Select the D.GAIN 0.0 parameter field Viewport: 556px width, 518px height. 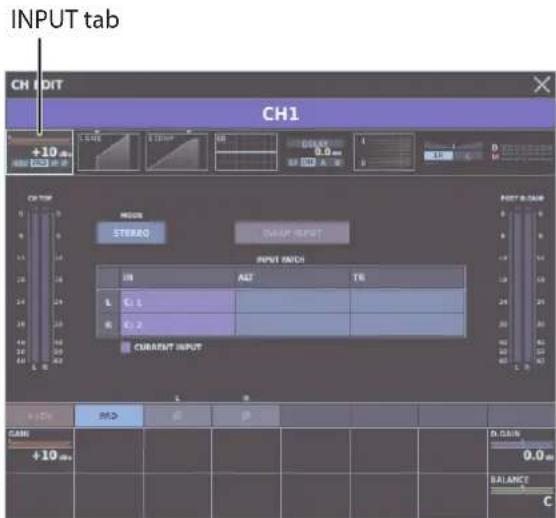coord(522,450)
